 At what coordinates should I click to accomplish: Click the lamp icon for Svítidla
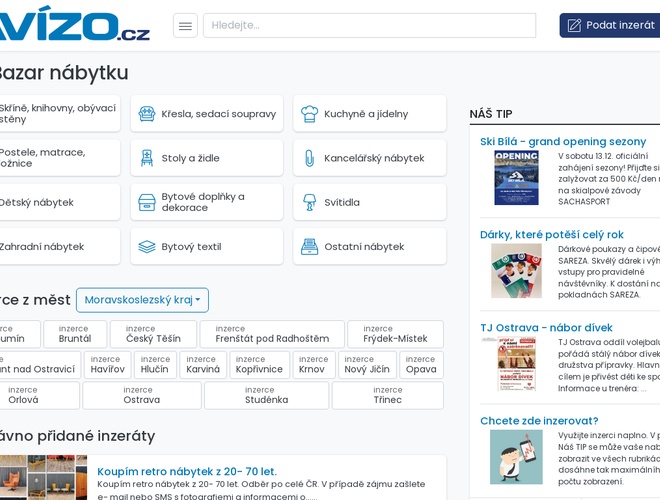coord(310,202)
